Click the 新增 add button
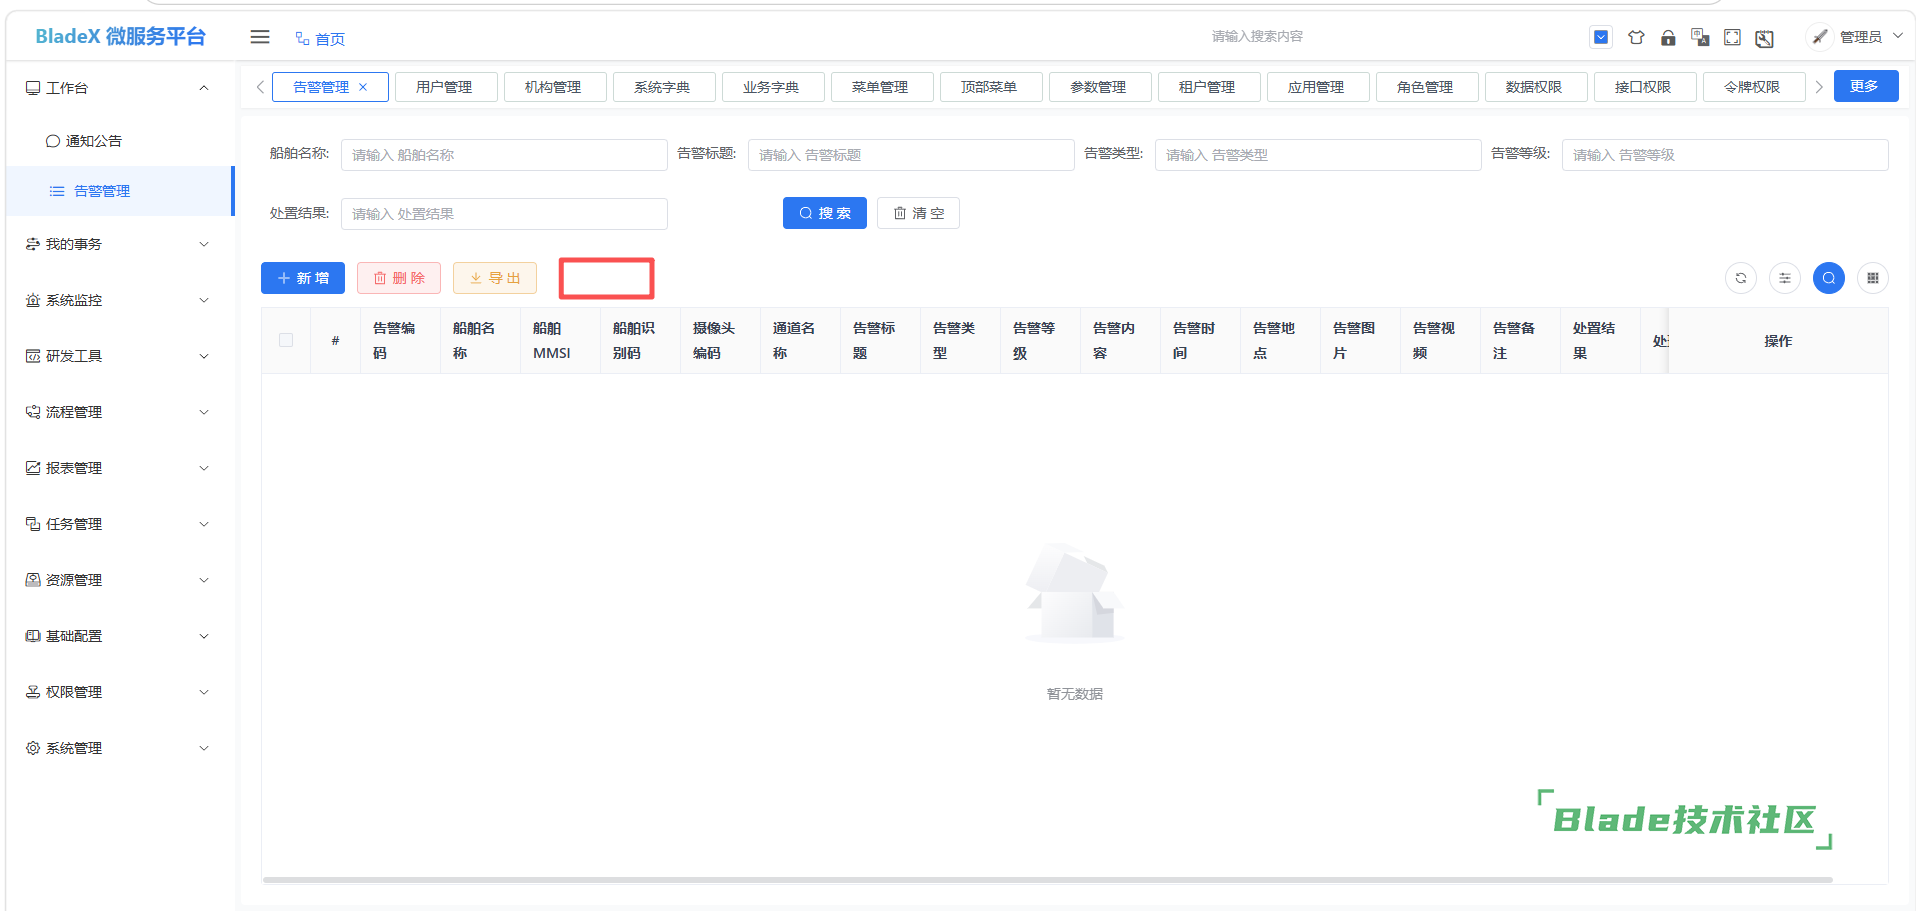This screenshot has width=1920, height=911. (x=303, y=278)
